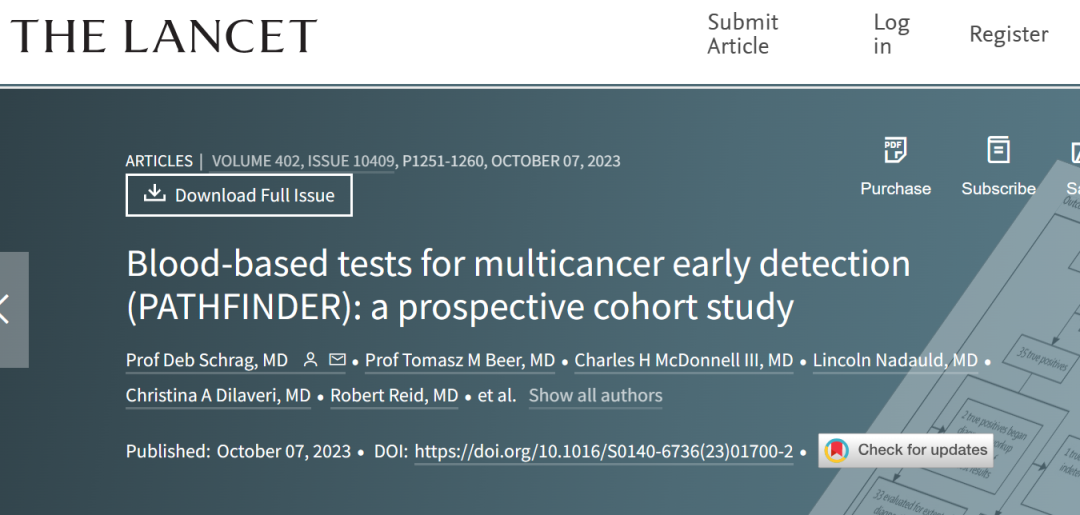Screen dimensions: 1080x515
Task: Click the email envelope icon for Deb Schrag
Action: pyautogui.click(x=337, y=360)
